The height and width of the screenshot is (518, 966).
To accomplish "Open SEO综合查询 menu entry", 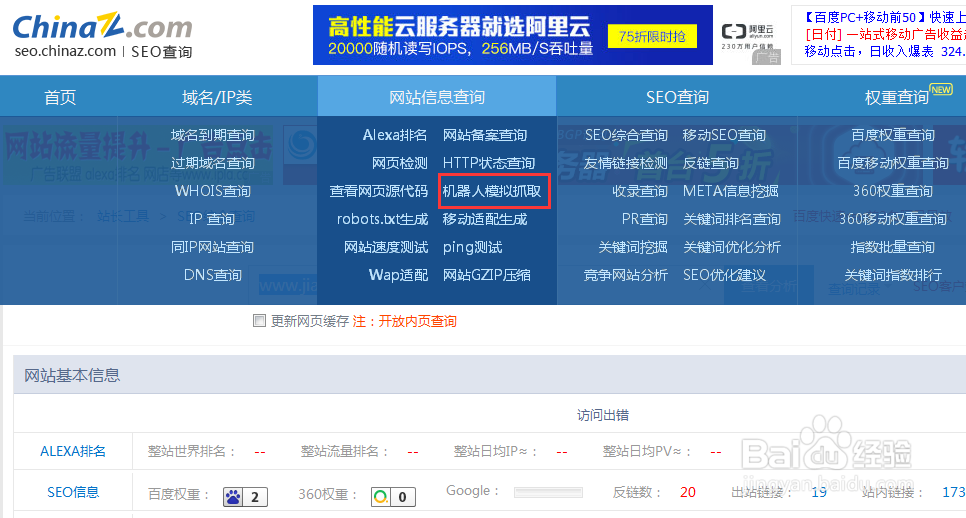I will (626, 135).
